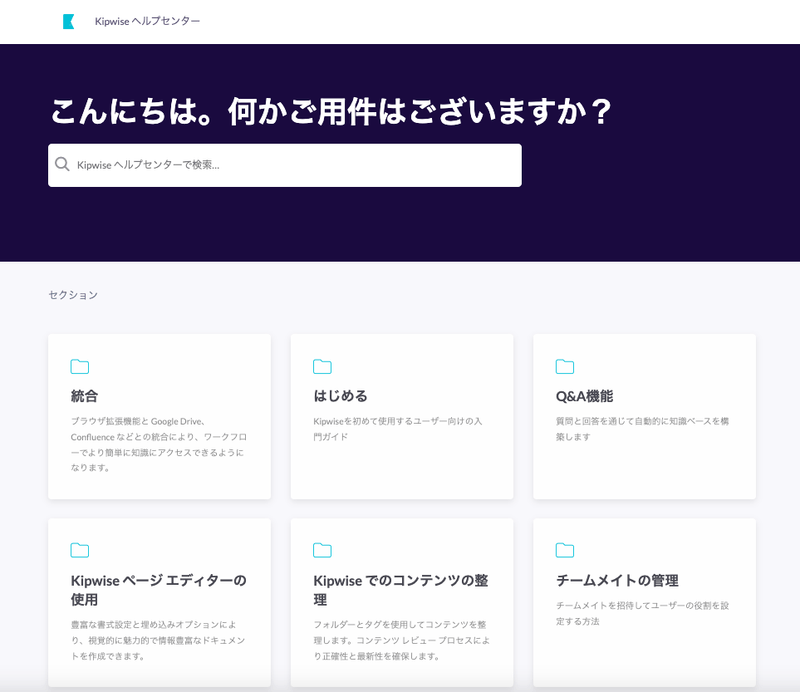Open the はじめる section title

click(x=340, y=396)
